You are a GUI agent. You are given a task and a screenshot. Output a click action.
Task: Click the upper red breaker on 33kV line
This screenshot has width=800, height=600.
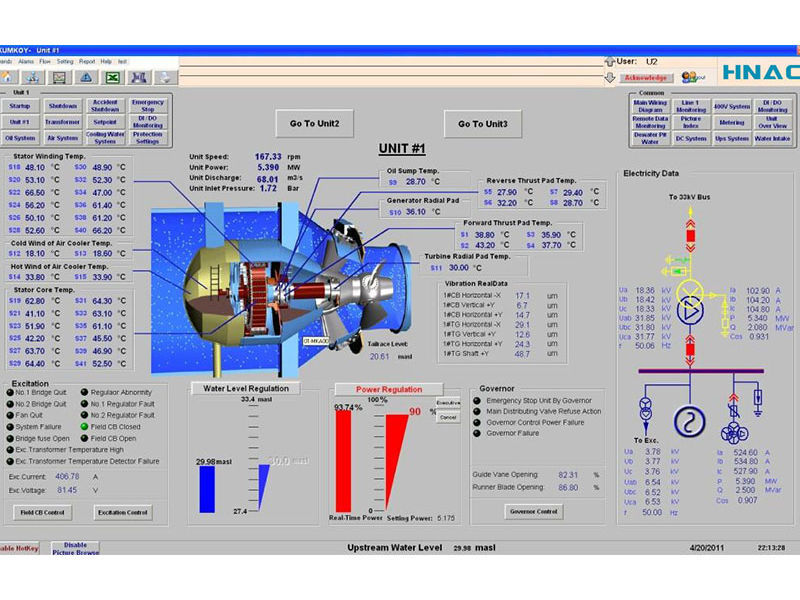(x=690, y=236)
